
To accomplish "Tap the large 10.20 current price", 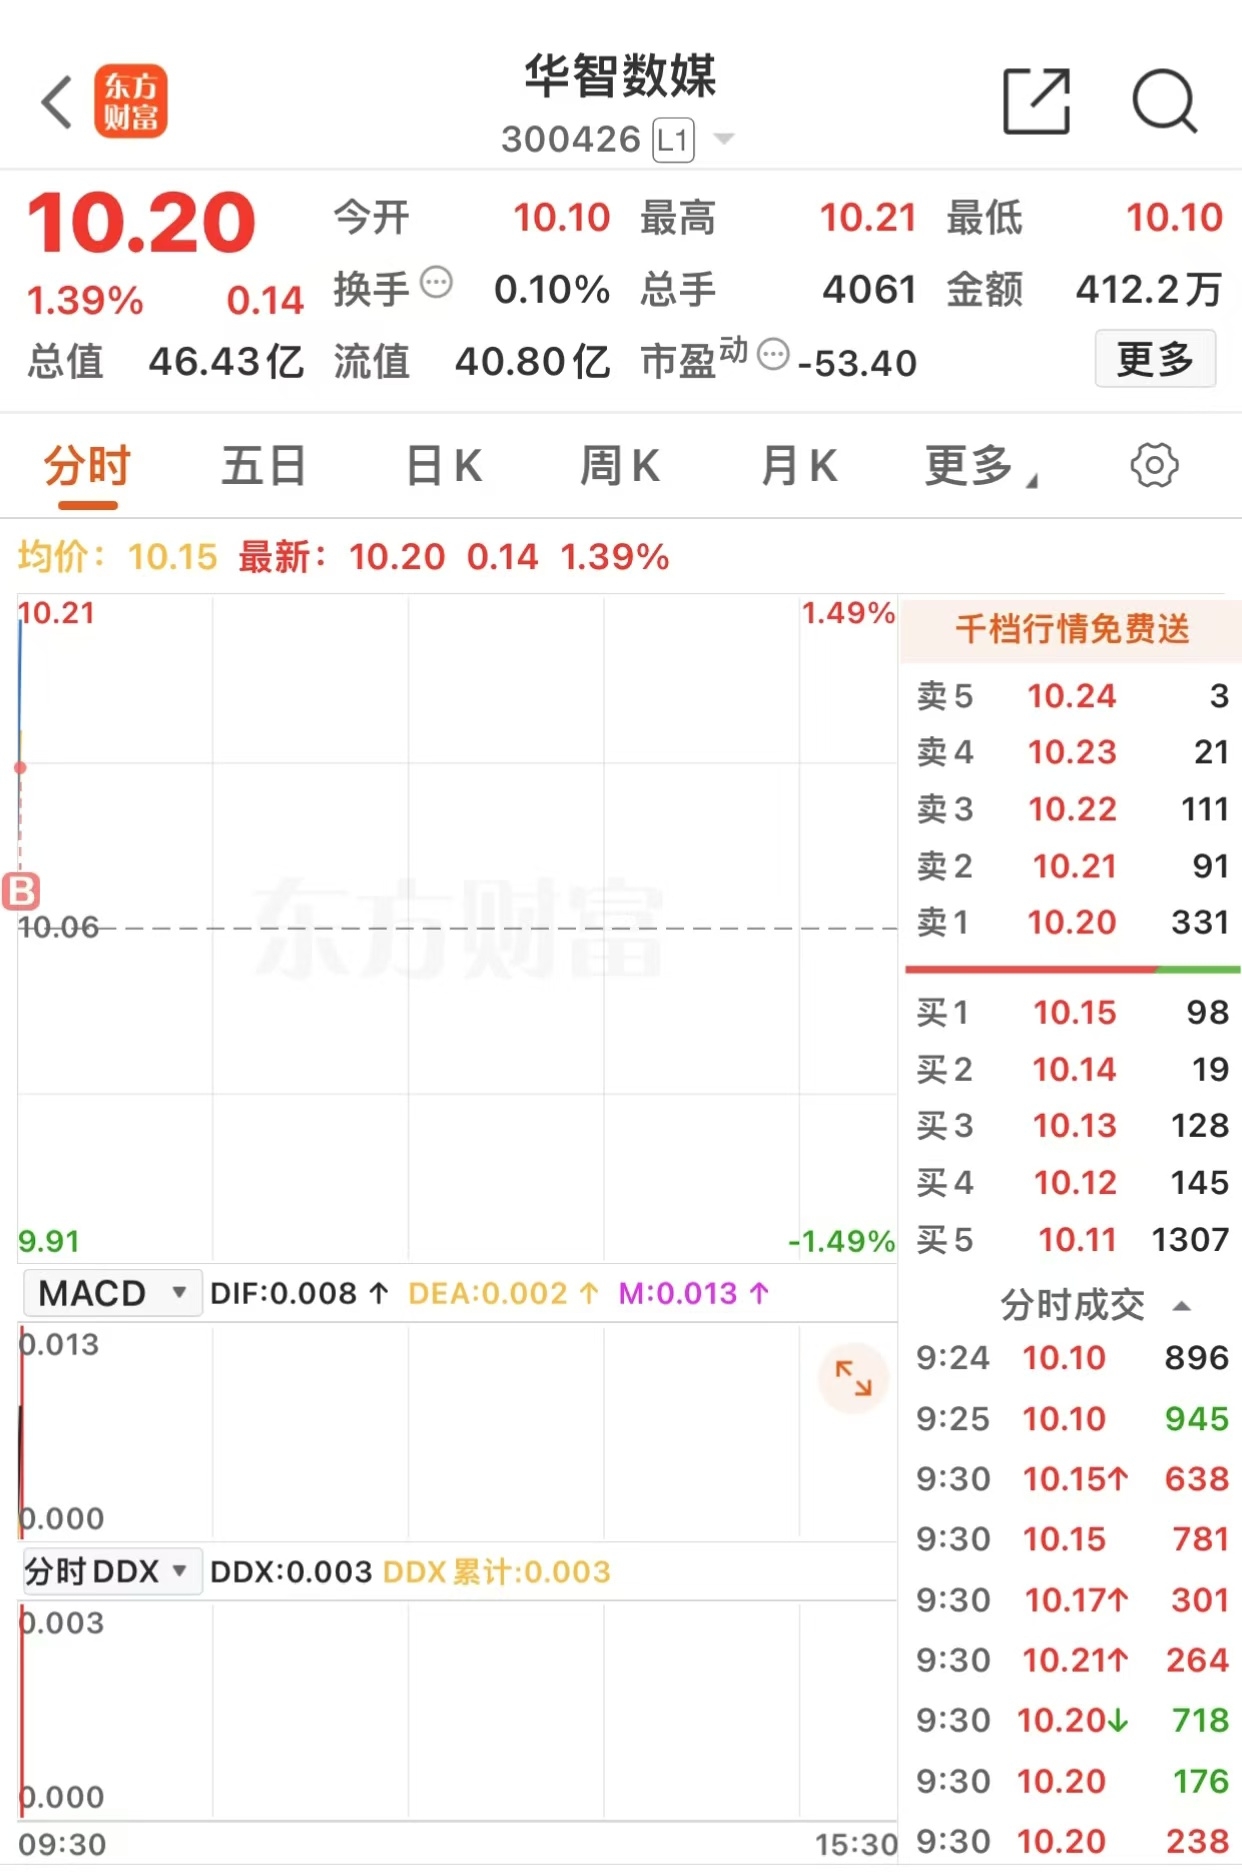I will point(141,222).
